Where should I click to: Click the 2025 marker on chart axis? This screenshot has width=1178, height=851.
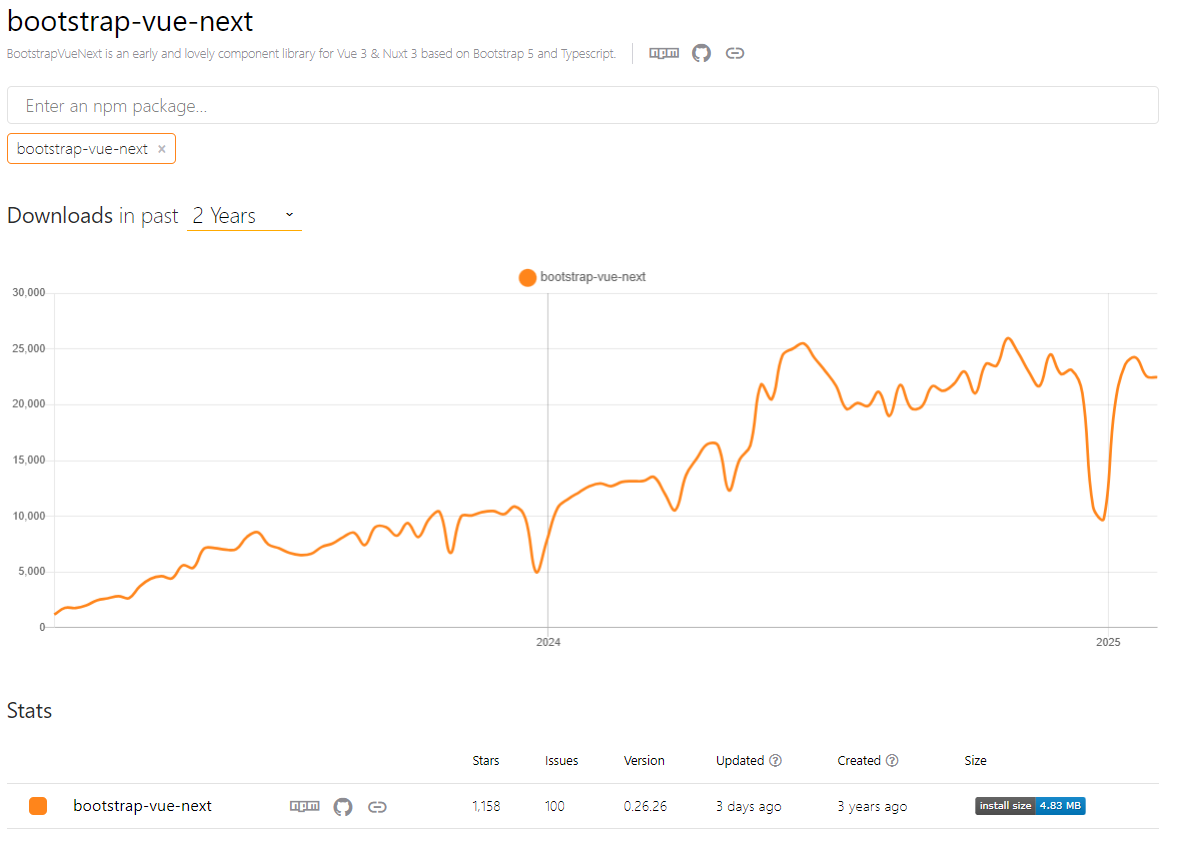[1108, 643]
